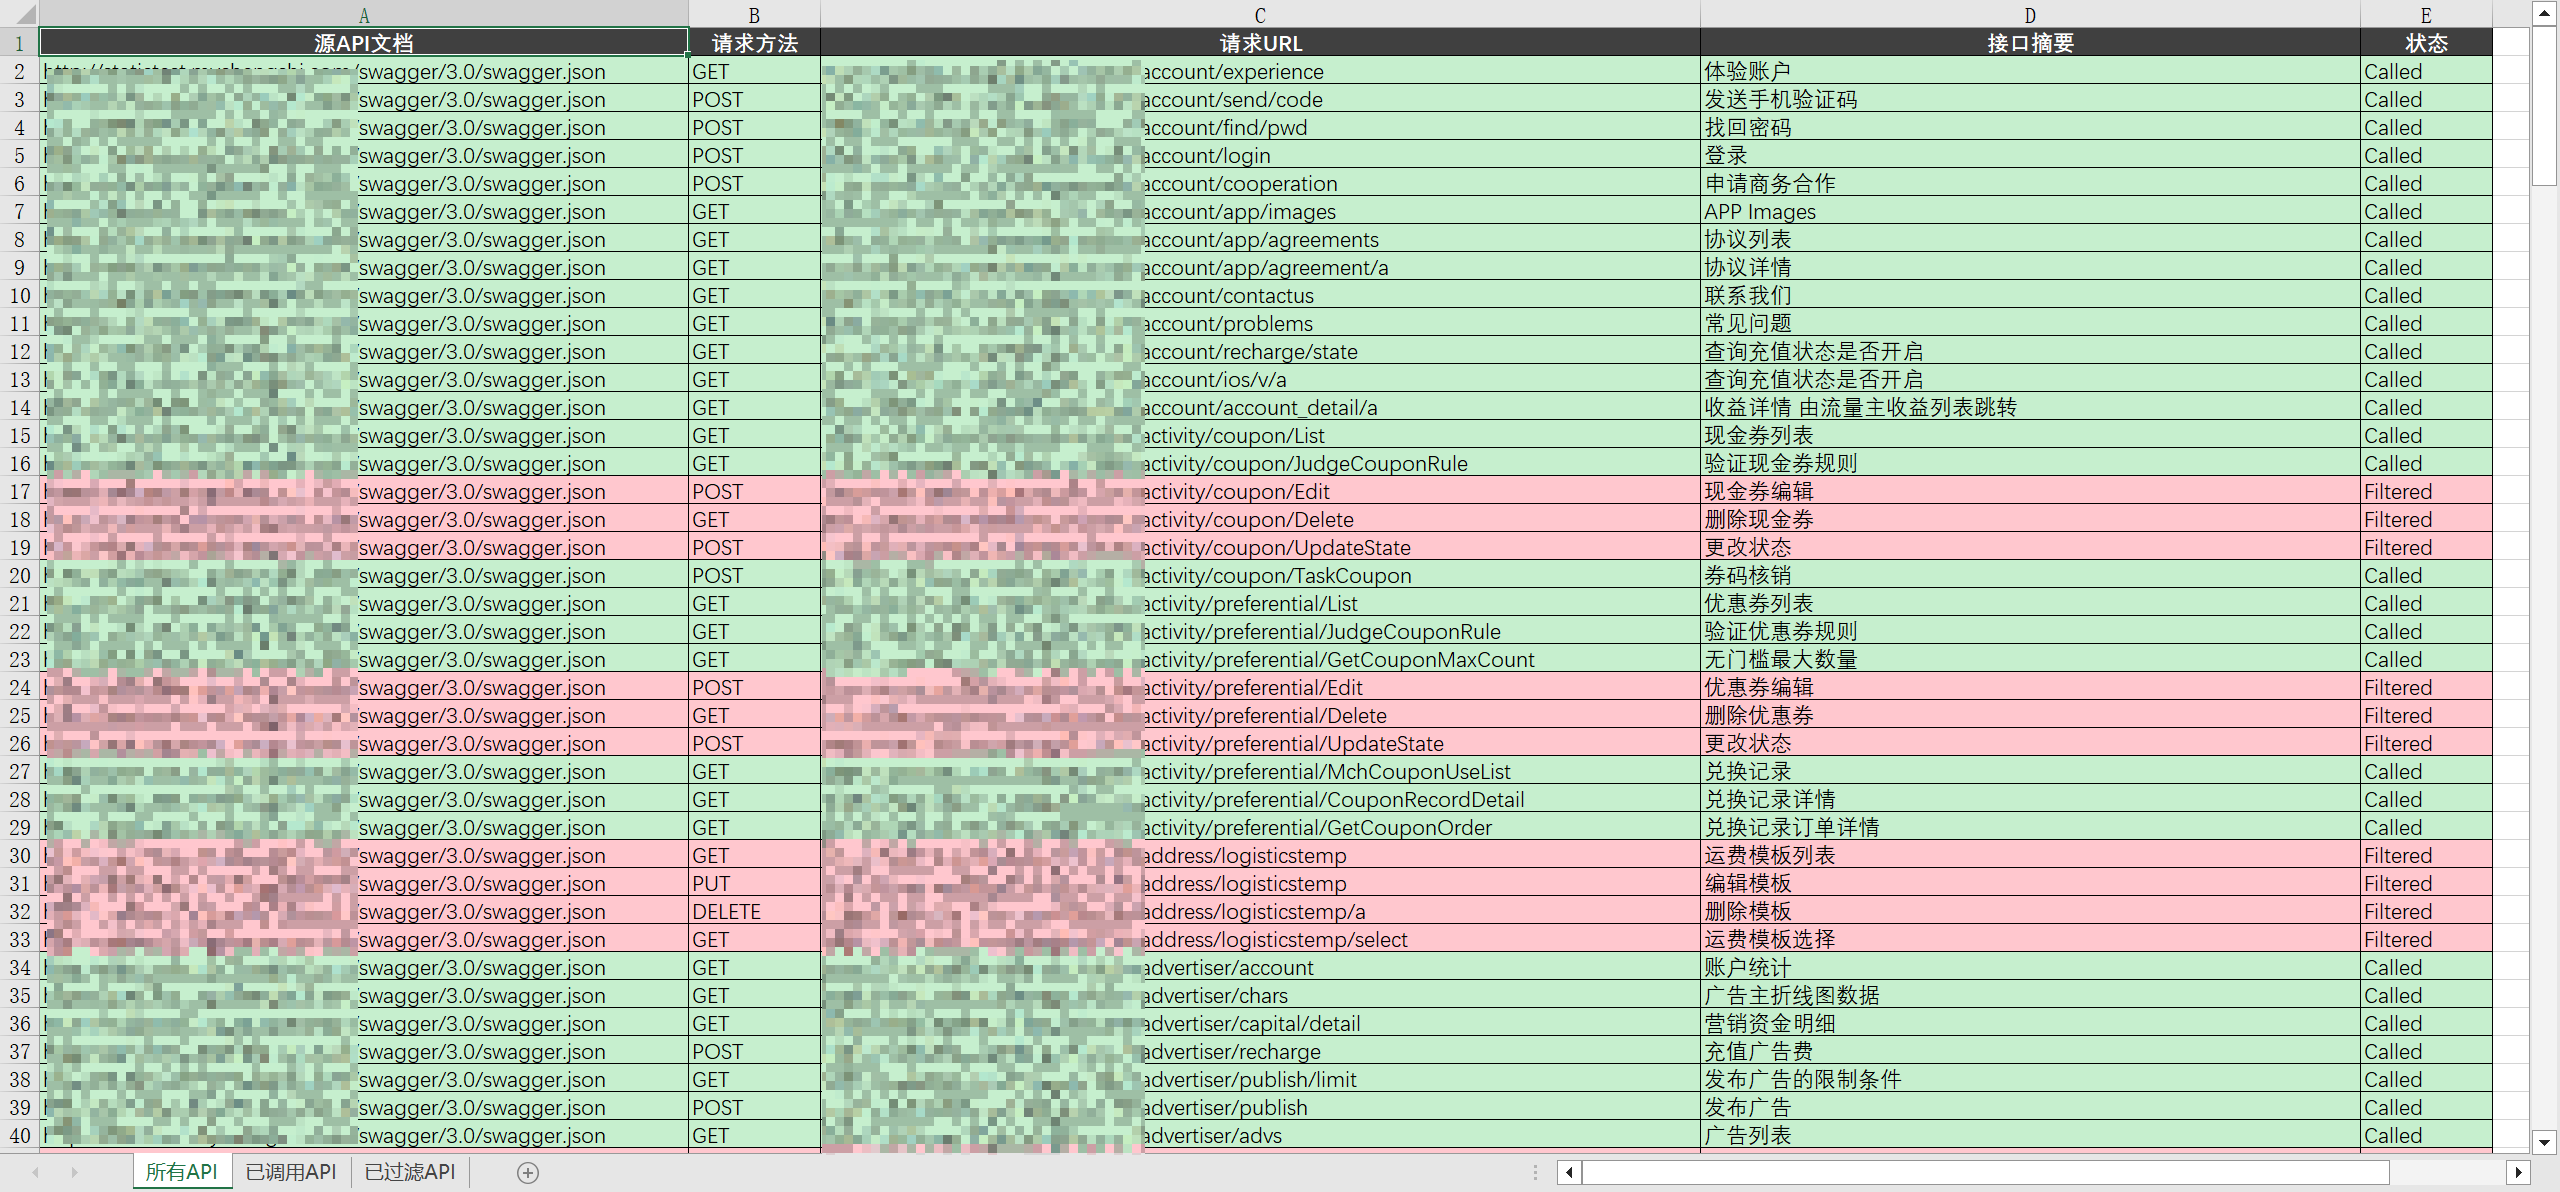Add a new sheet with plus button
Image resolution: width=2560 pixels, height=1192 pixels.
click(x=528, y=1173)
